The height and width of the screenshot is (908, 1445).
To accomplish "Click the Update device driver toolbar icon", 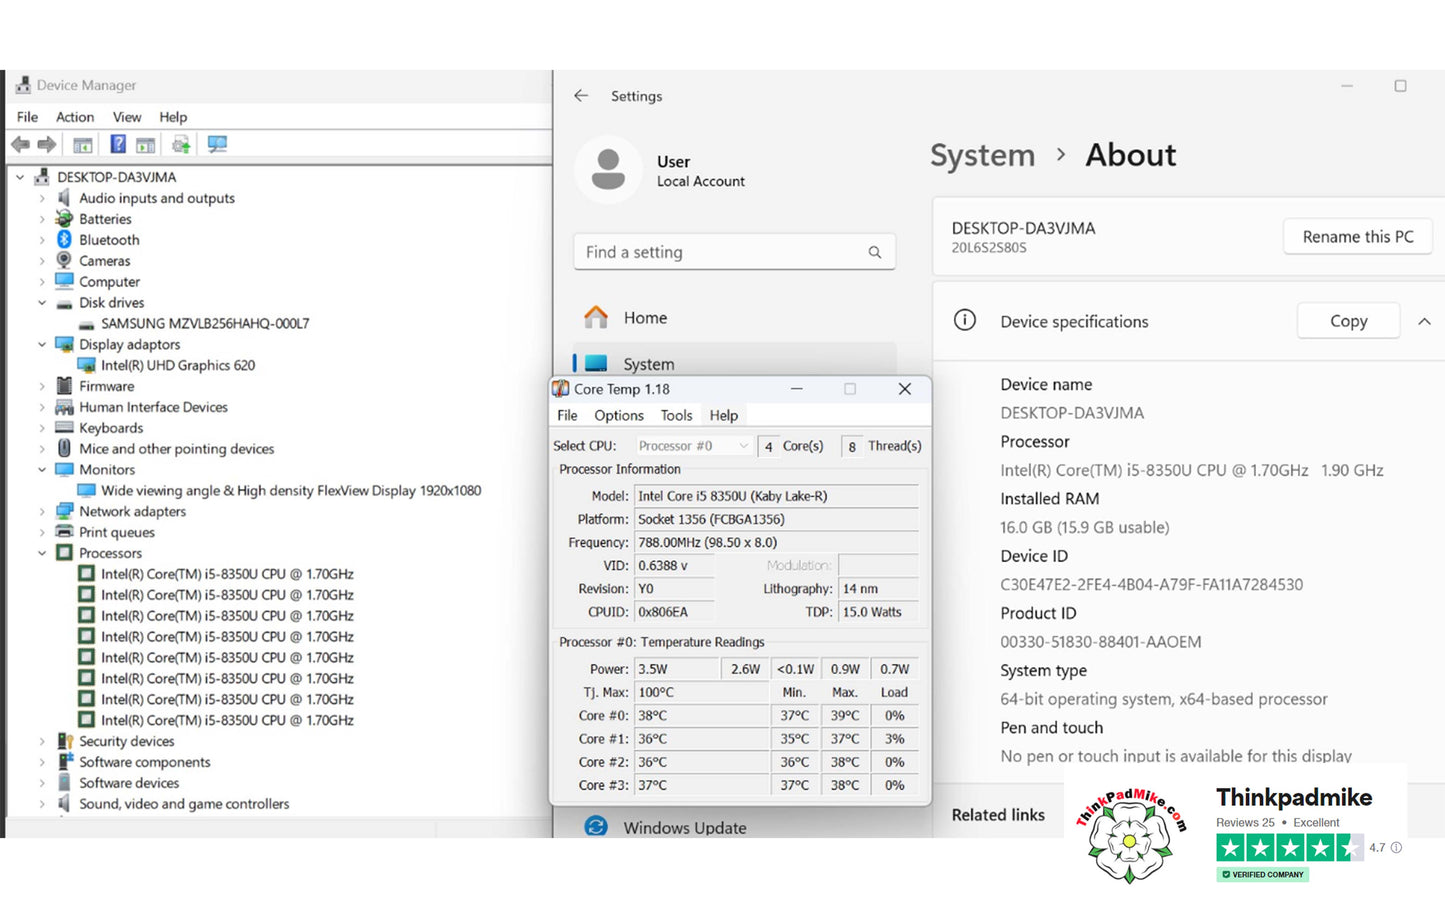I will (x=181, y=145).
